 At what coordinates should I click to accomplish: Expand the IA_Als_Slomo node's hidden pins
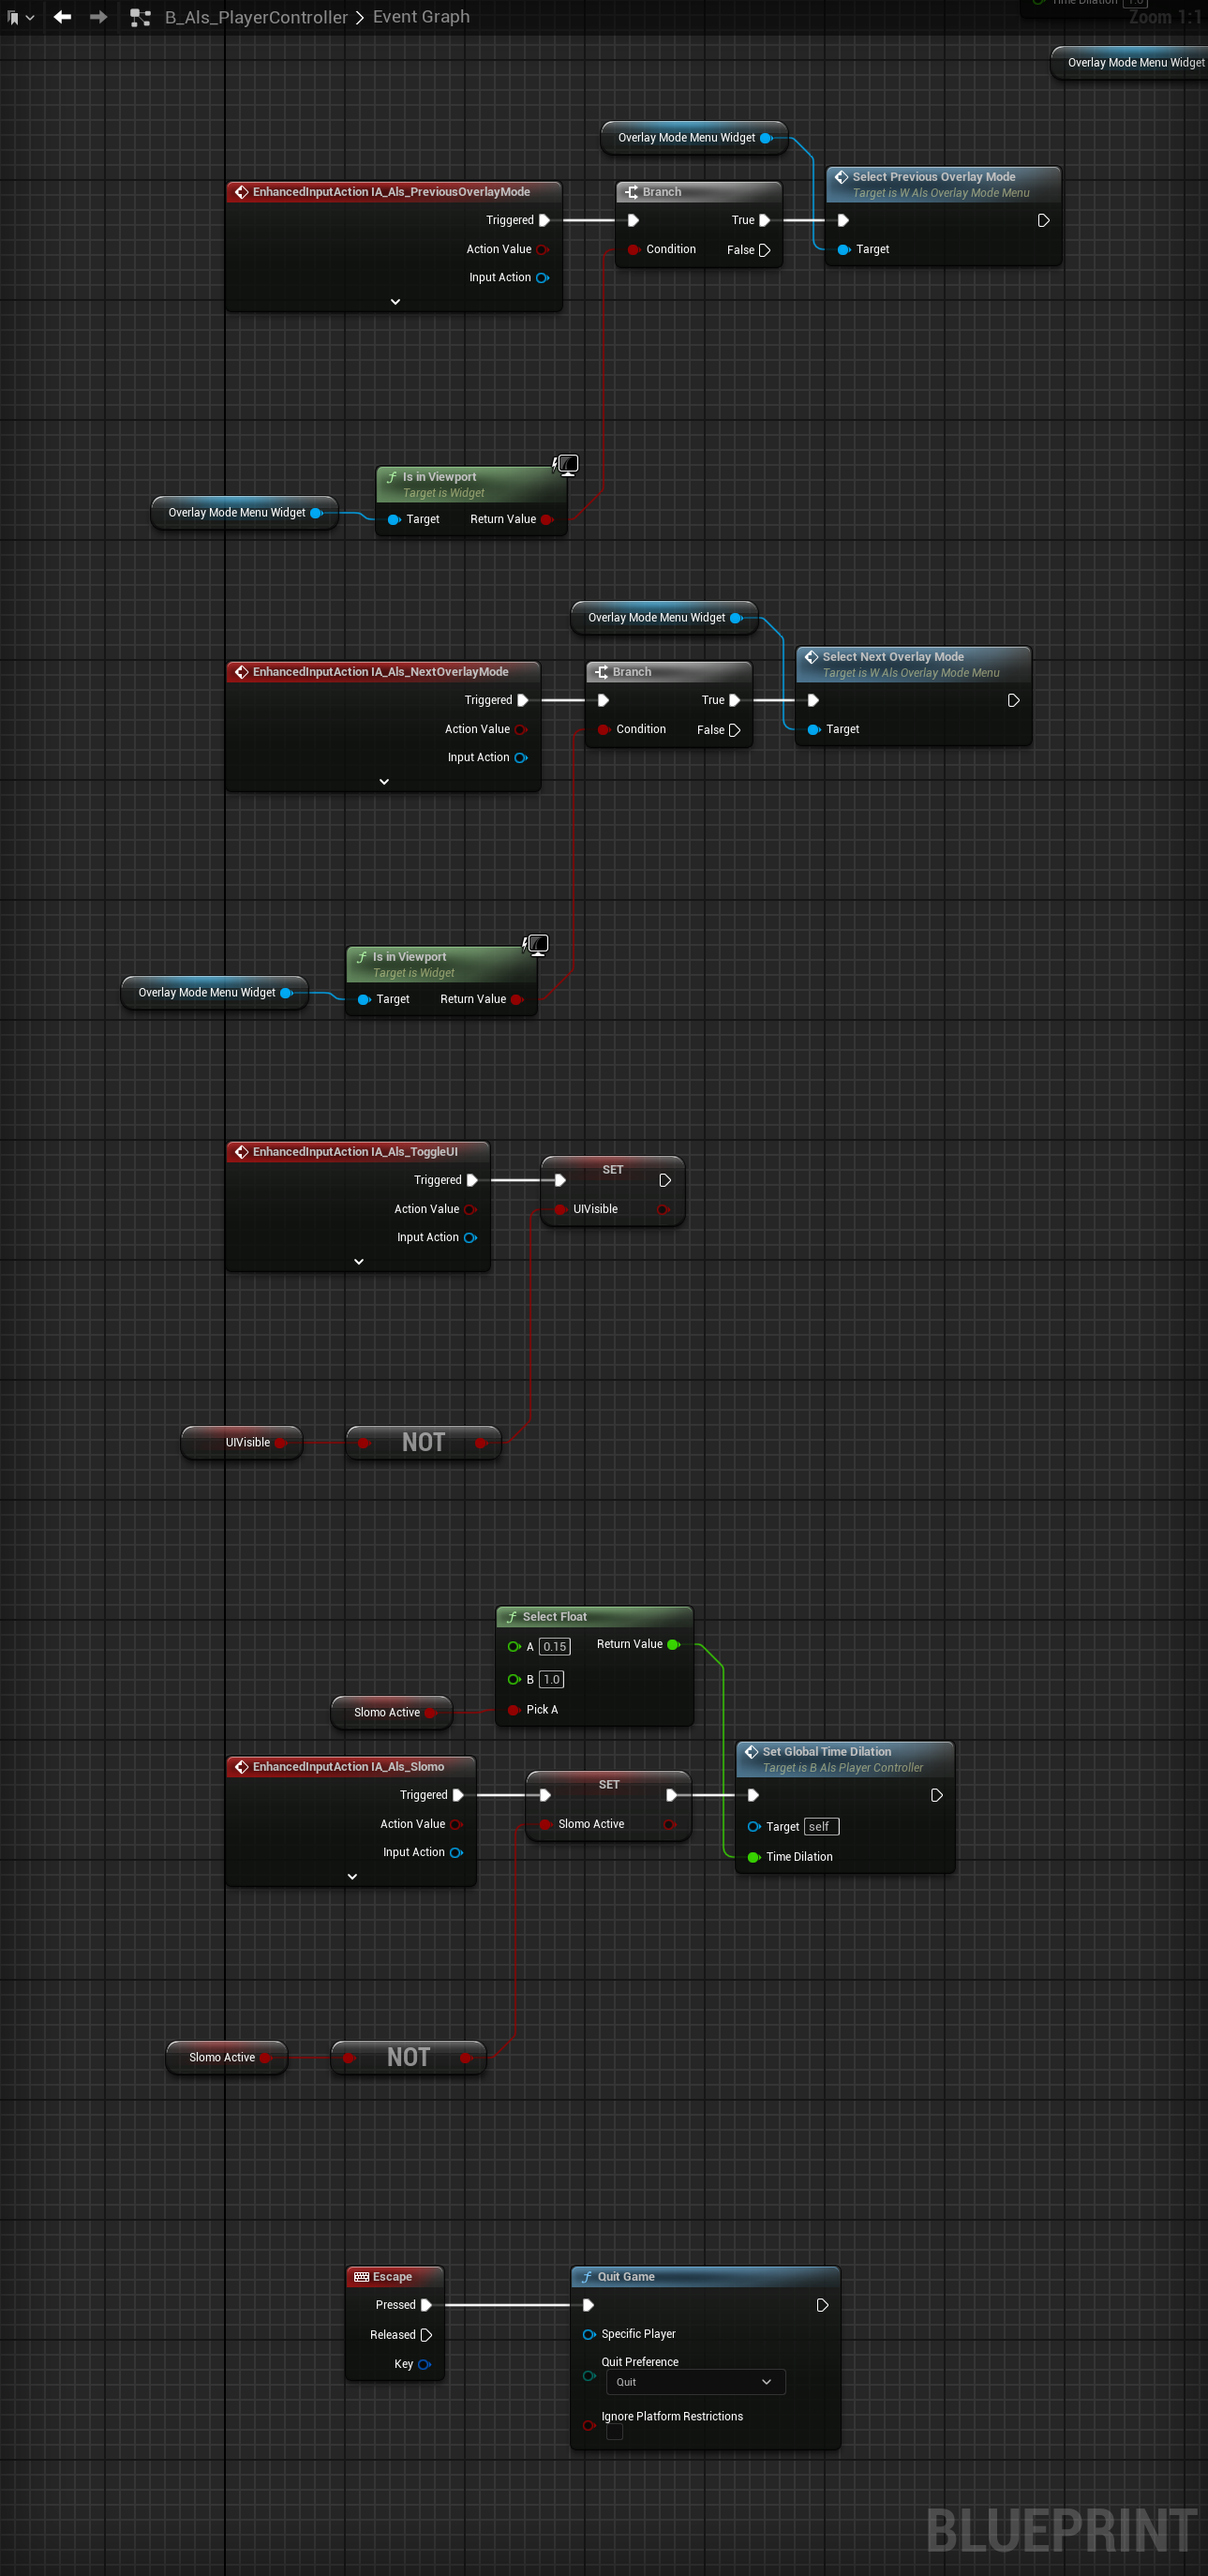click(352, 1876)
